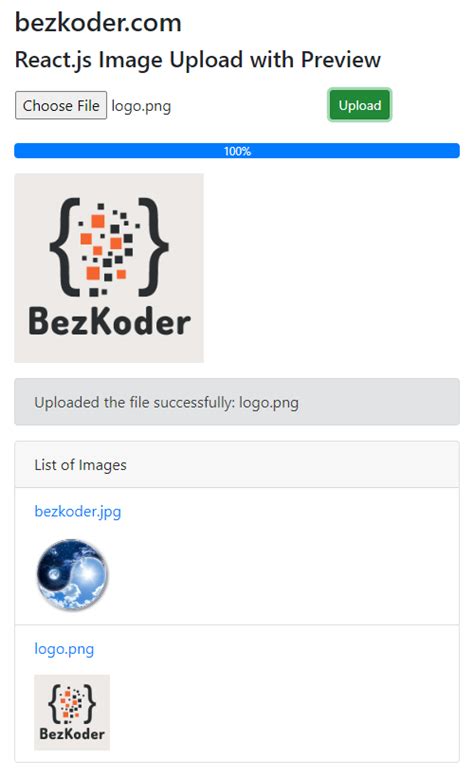Click the bezkoder.com heading

pos(98,23)
